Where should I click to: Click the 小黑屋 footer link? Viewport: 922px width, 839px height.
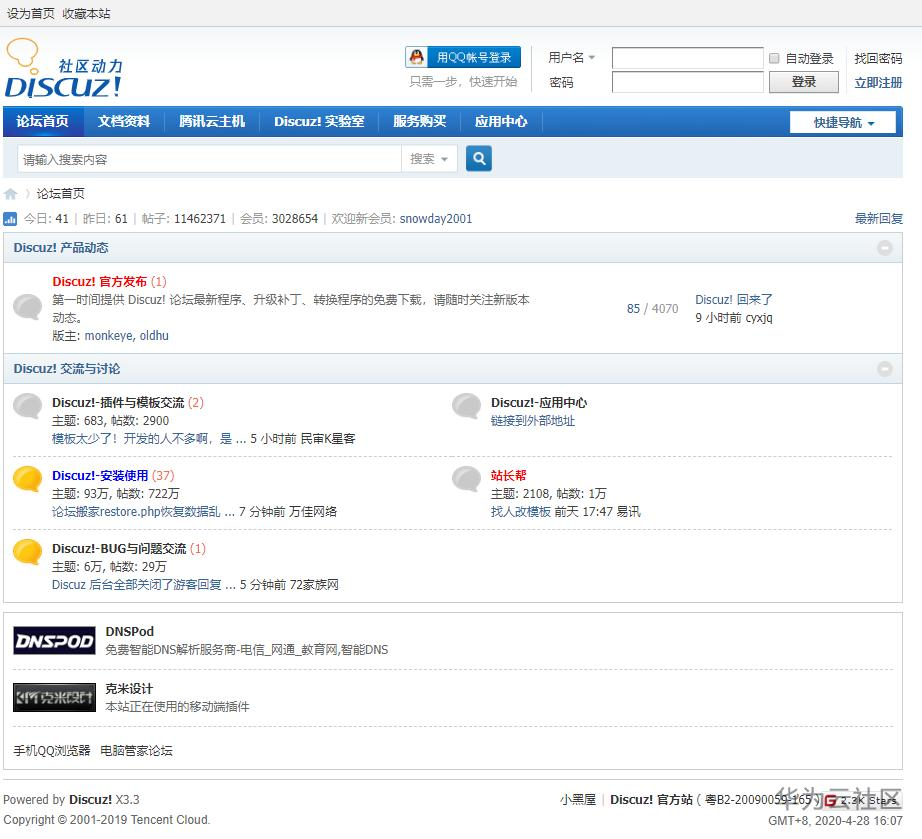tap(577, 800)
